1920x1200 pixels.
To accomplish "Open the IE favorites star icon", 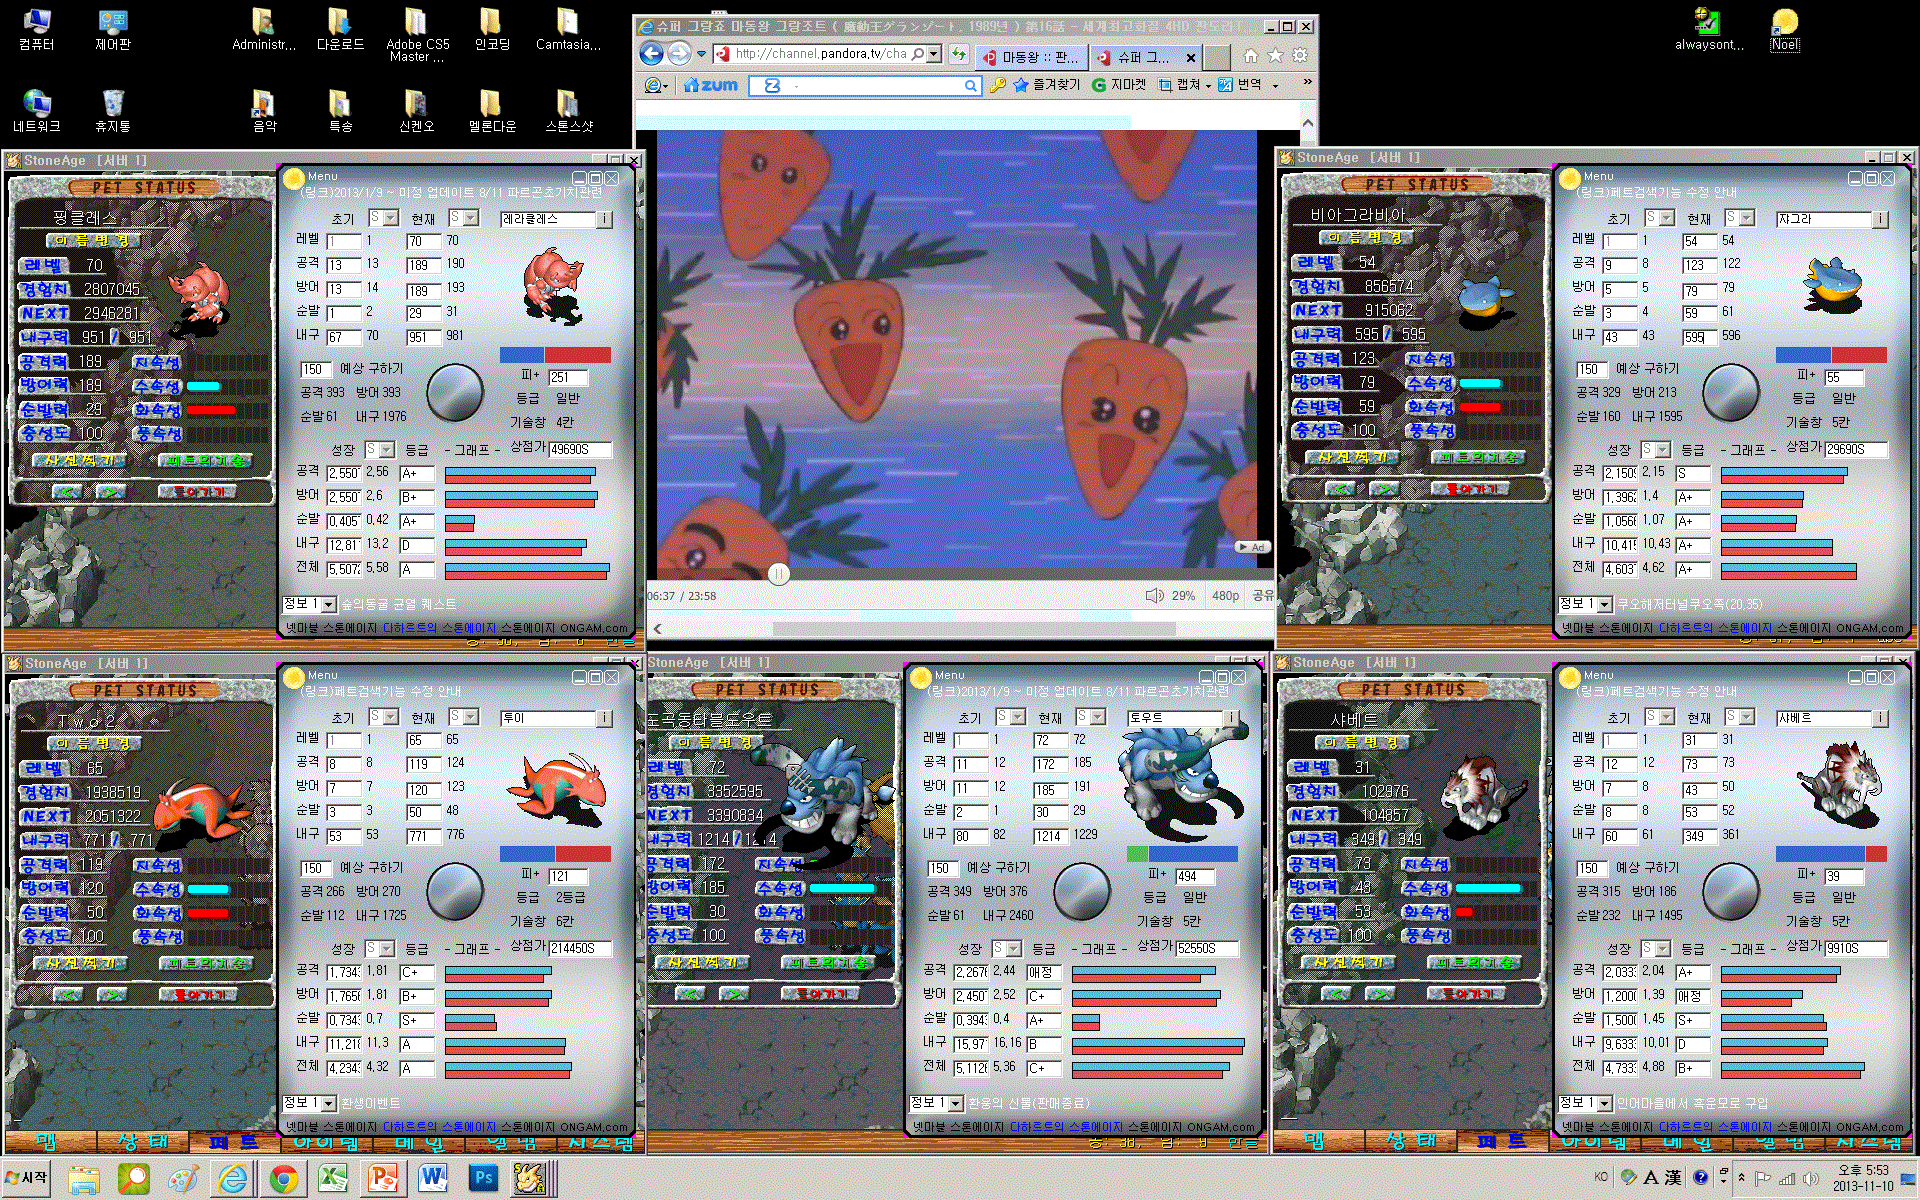I will (1275, 56).
